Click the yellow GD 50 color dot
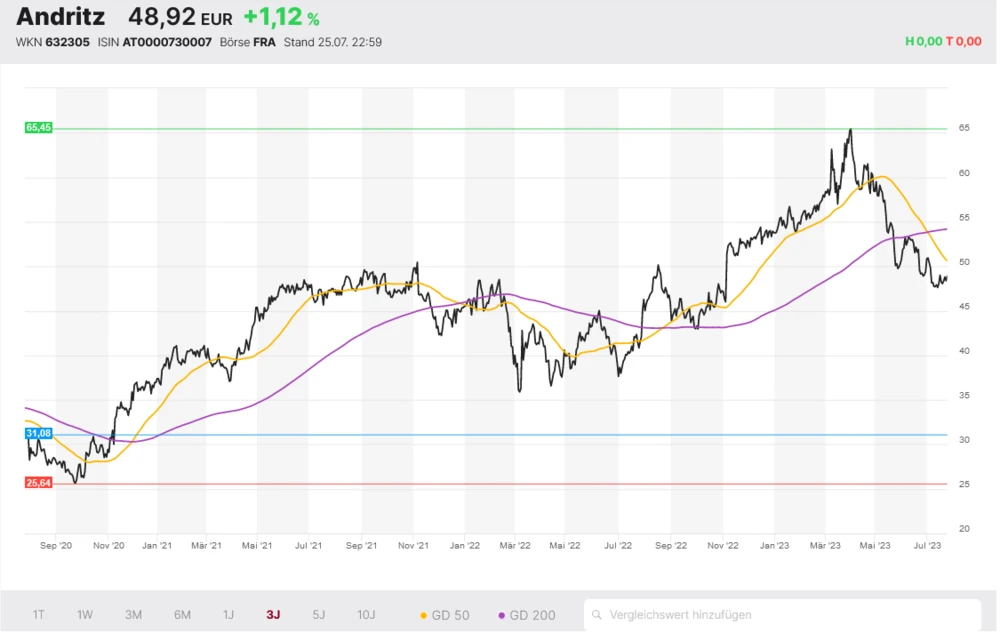The image size is (1000, 633). (423, 615)
